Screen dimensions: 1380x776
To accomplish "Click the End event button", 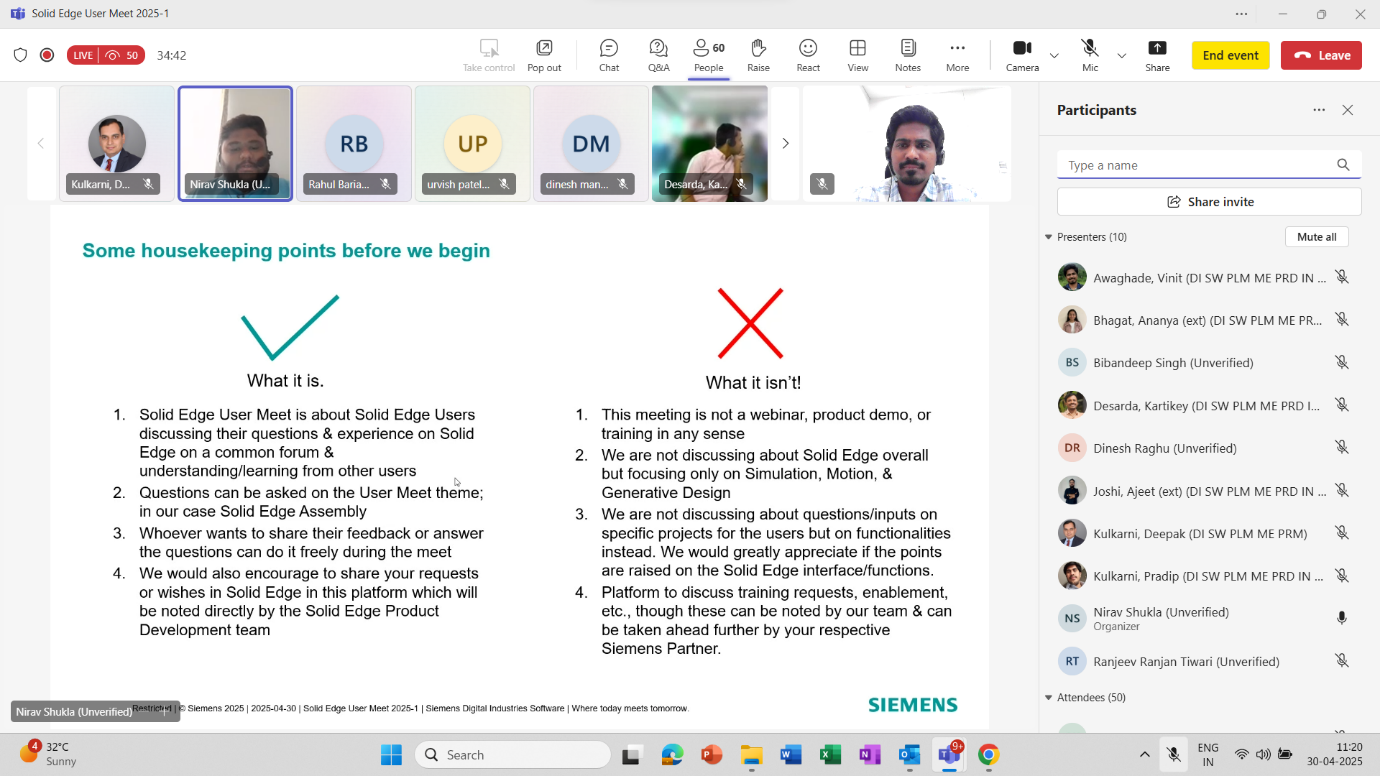I will pos(1230,55).
